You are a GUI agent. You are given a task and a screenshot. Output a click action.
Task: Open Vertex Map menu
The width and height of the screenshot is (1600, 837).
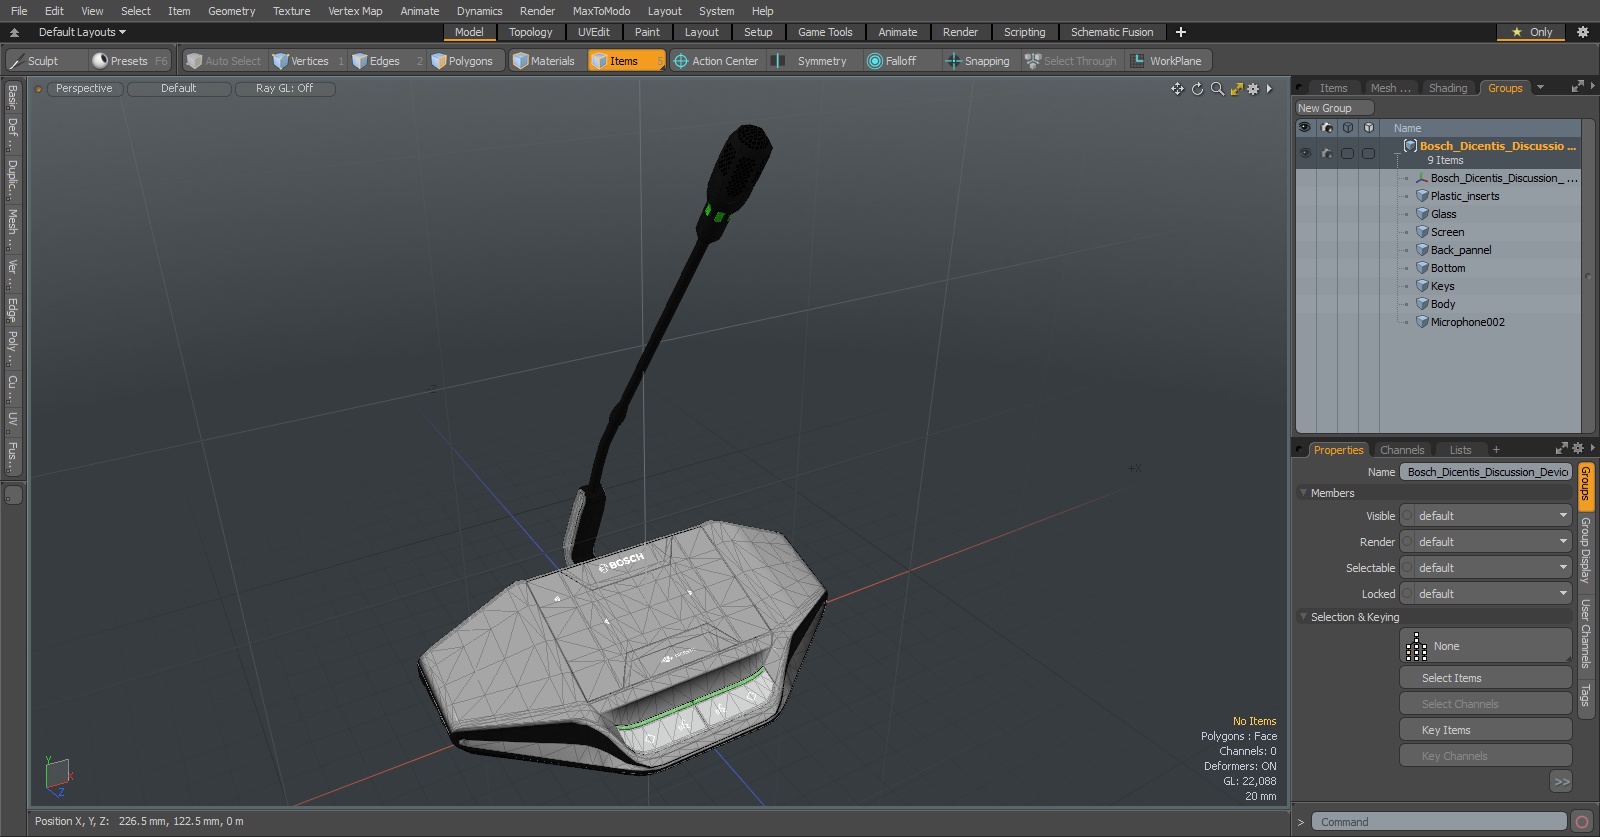pos(355,11)
